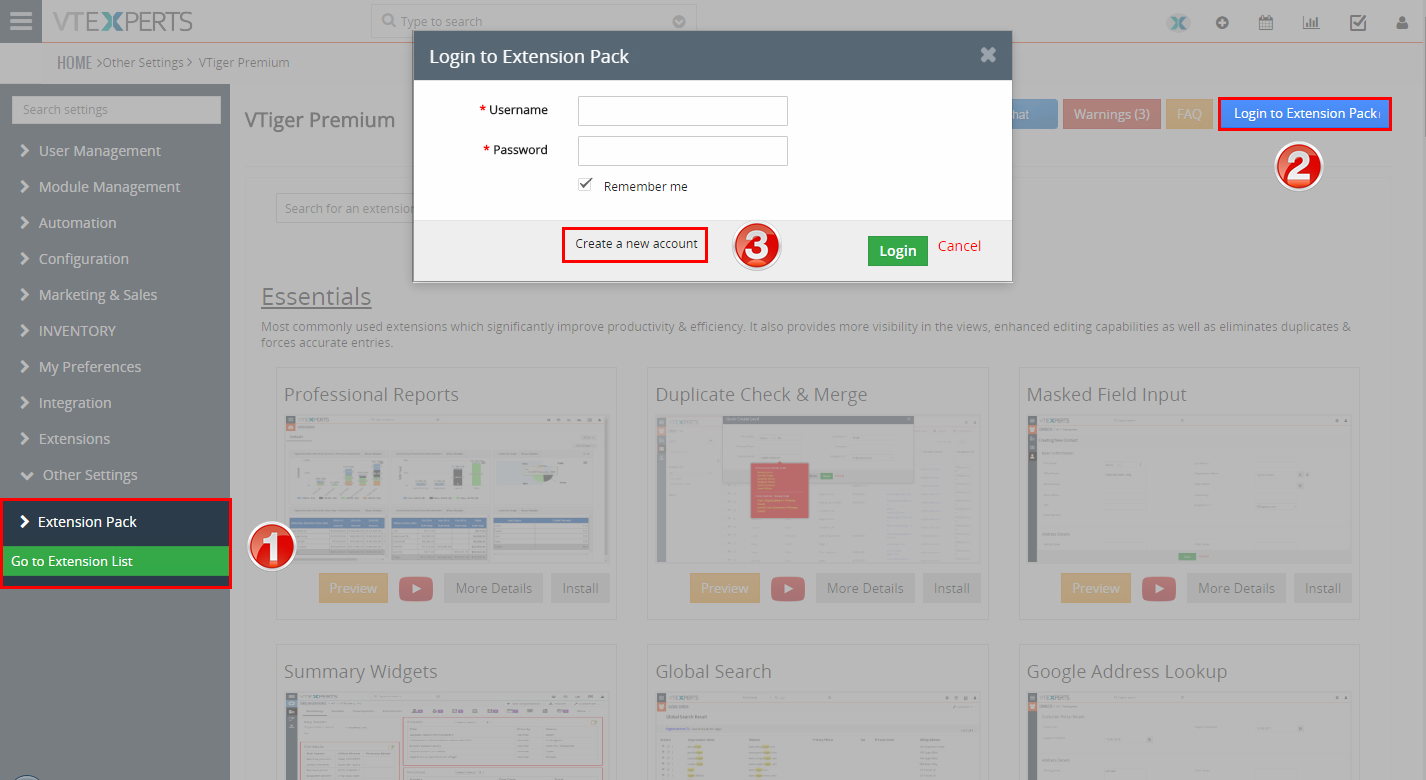Open the Global Search screenshot thumbnail
The image size is (1426, 780).
[x=818, y=735]
